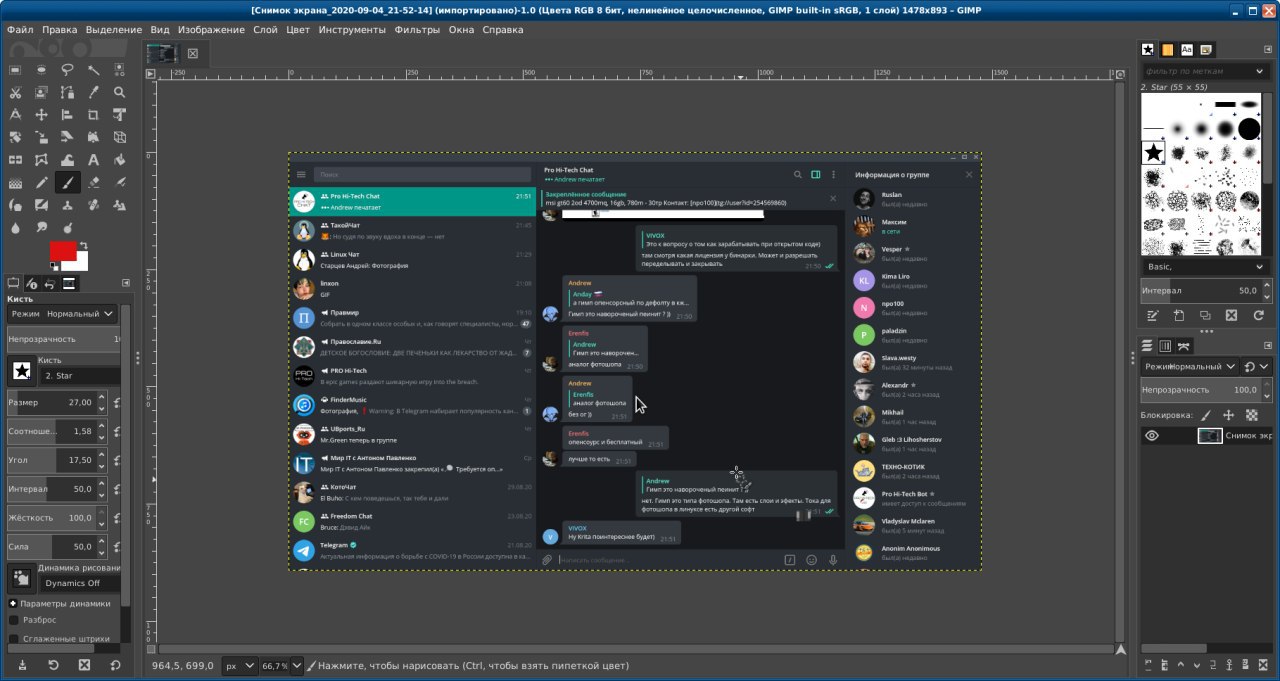Click the red foreground color swatch
Screen dimensions: 1280x681
pos(62,249)
